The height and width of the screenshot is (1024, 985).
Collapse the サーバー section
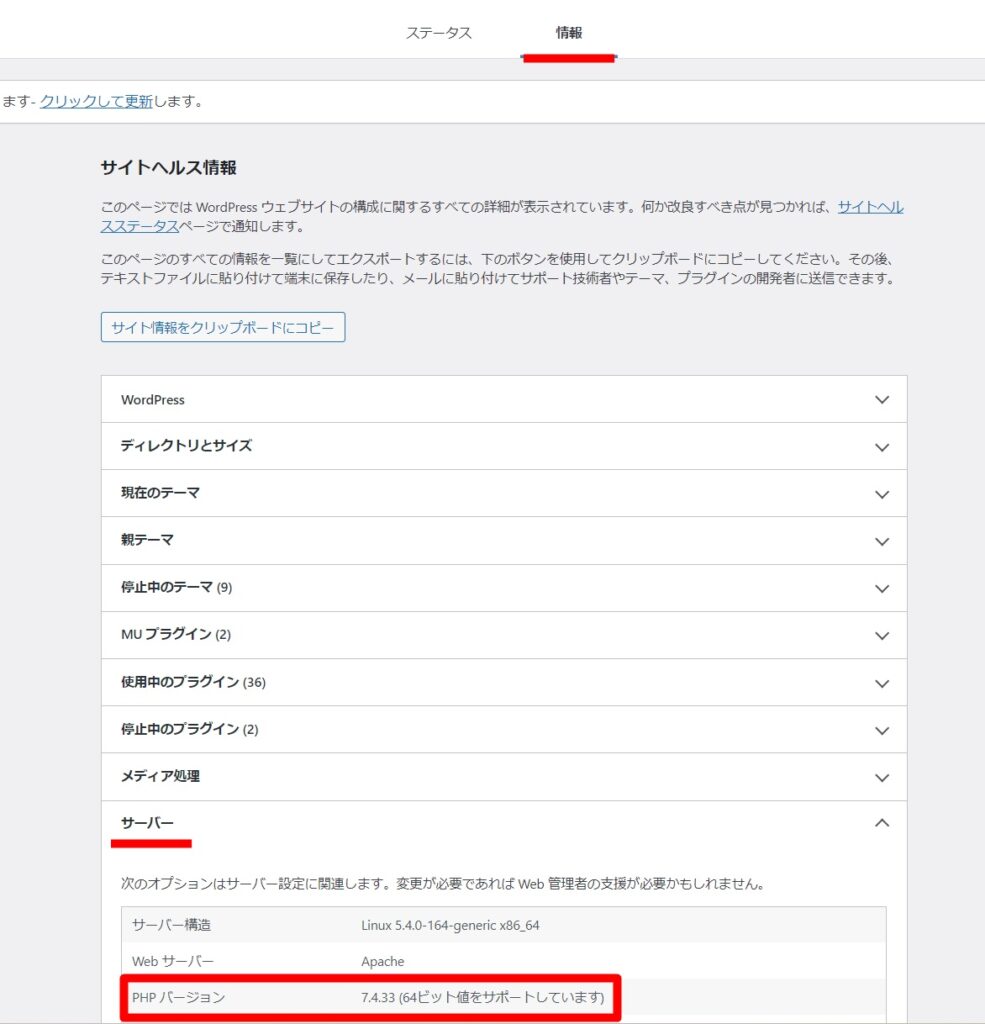[x=500, y=823]
